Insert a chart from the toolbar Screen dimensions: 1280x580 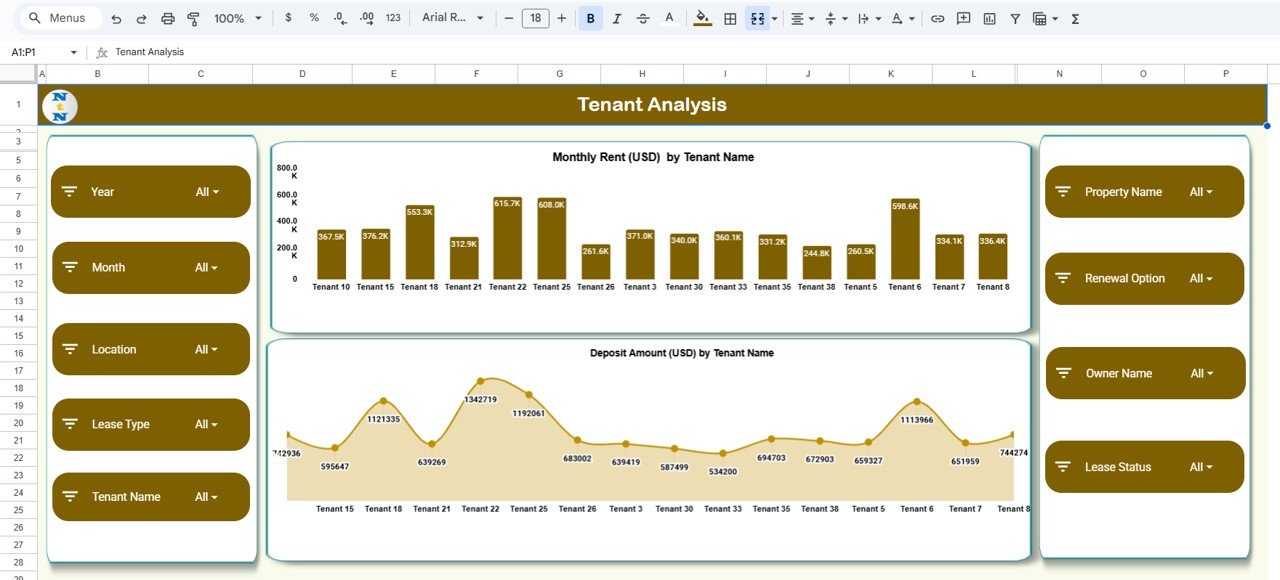click(989, 19)
